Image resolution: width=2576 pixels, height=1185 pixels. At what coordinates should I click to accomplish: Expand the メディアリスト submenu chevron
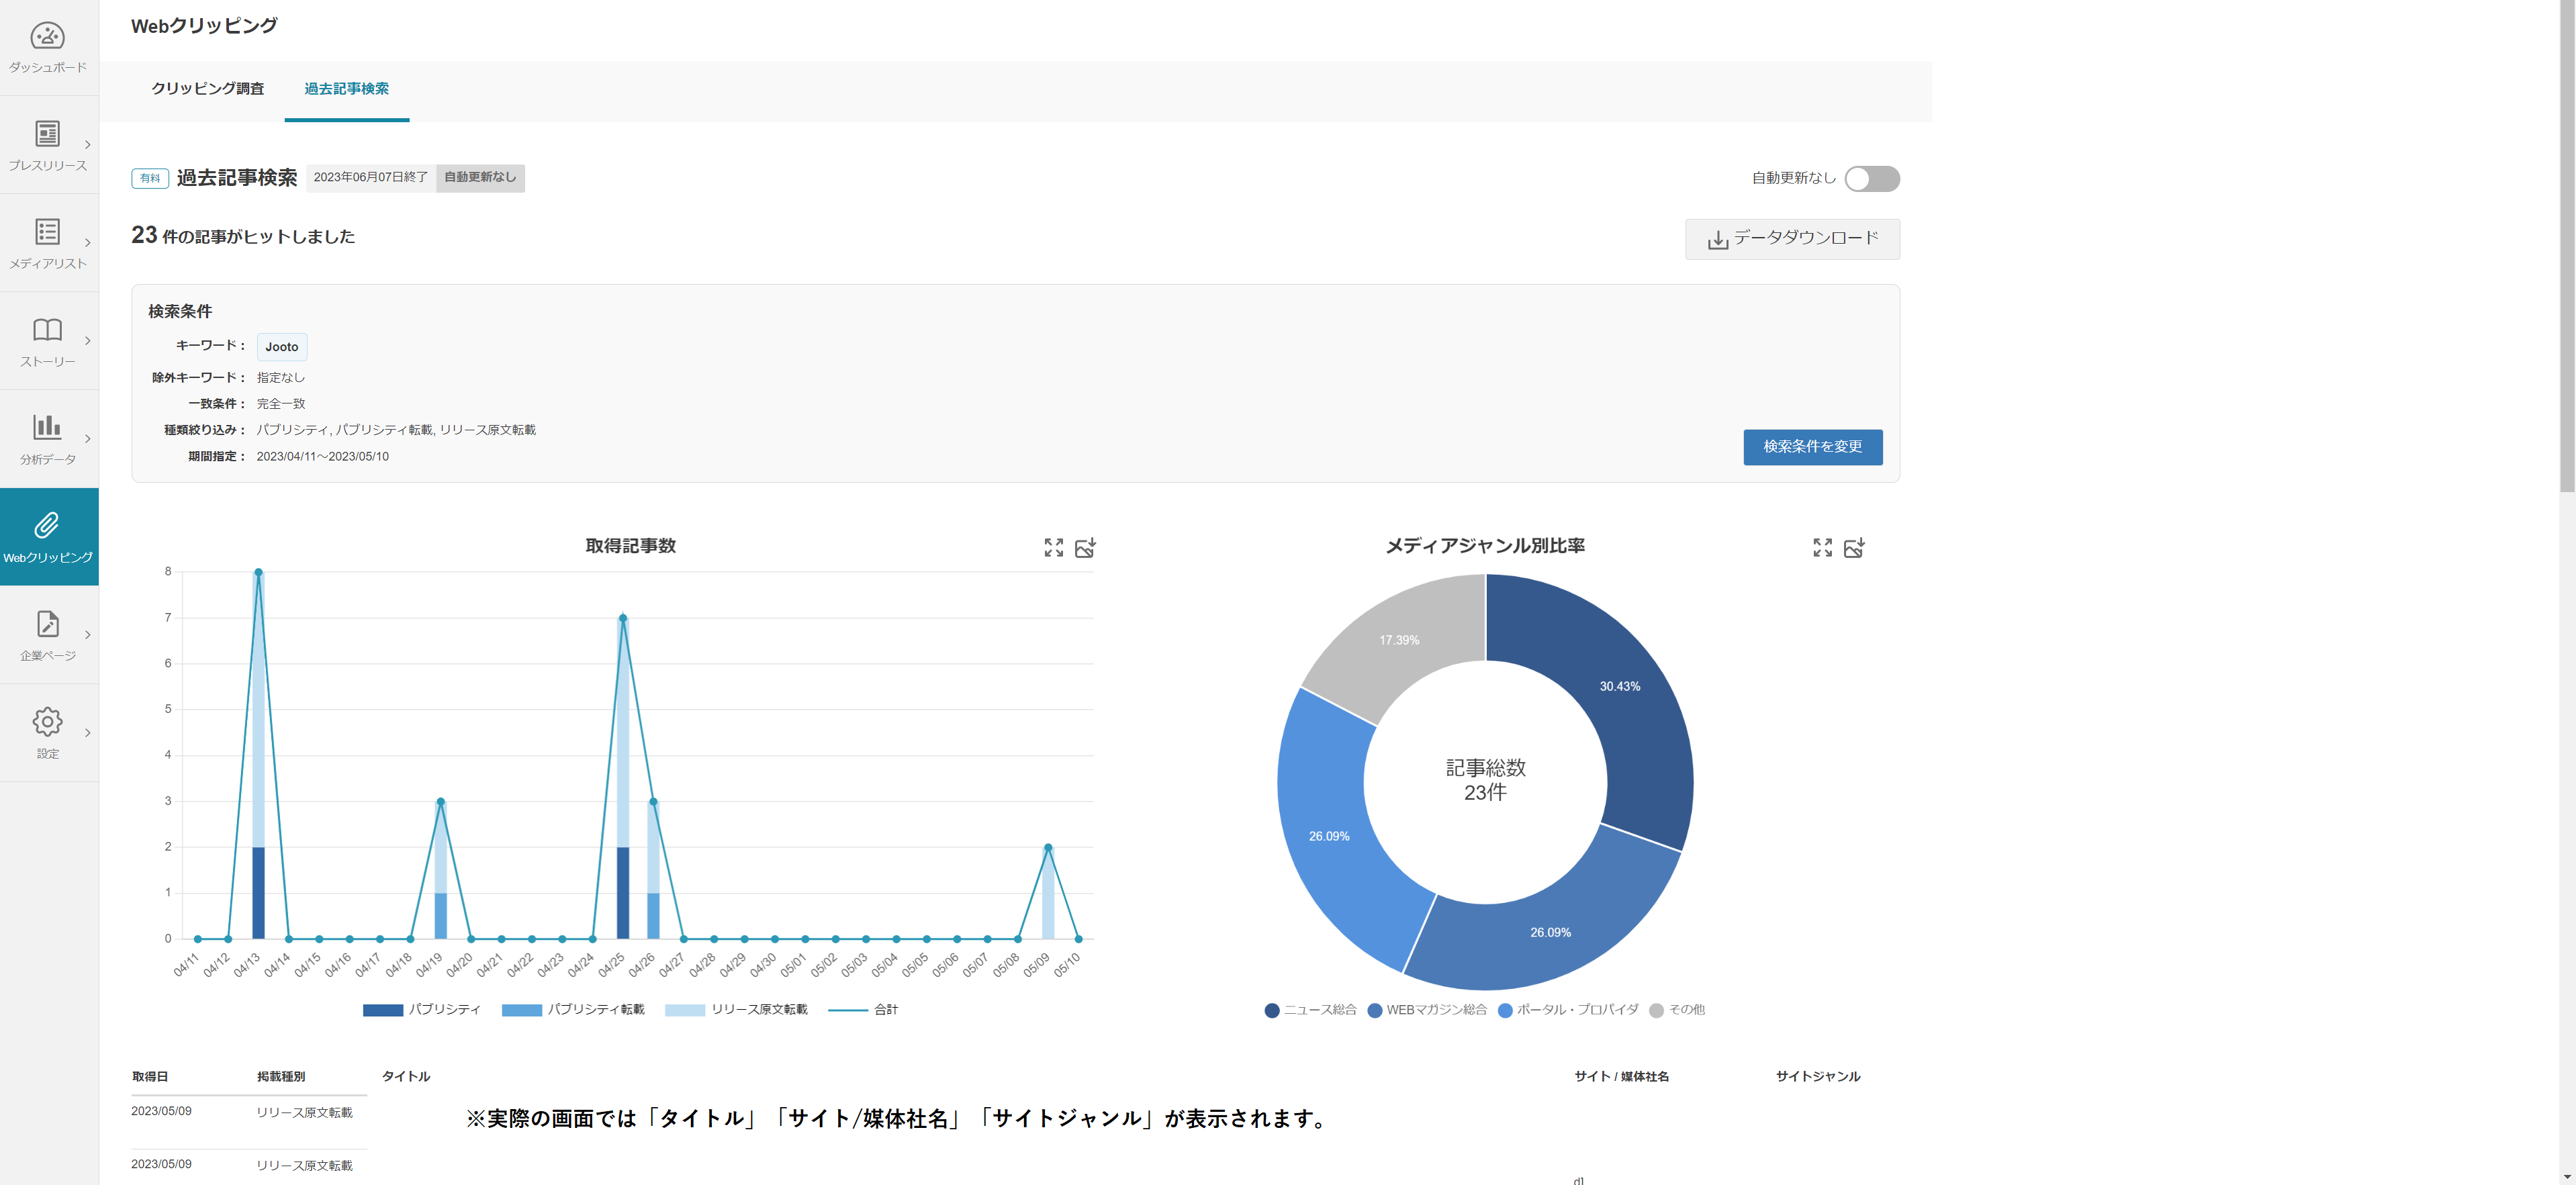point(88,243)
